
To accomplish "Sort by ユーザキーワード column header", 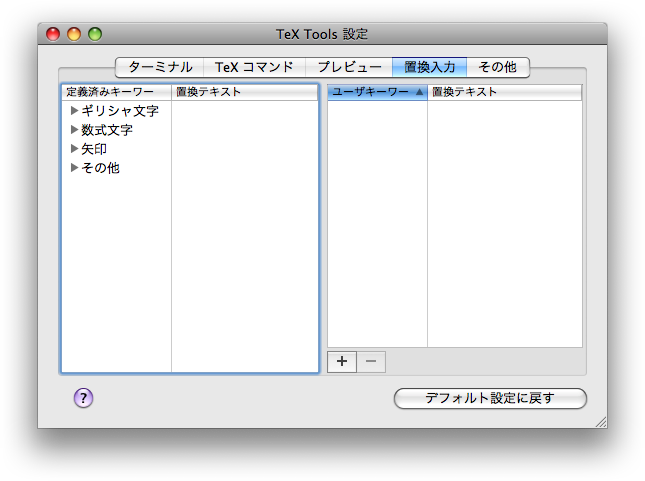I will (377, 92).
